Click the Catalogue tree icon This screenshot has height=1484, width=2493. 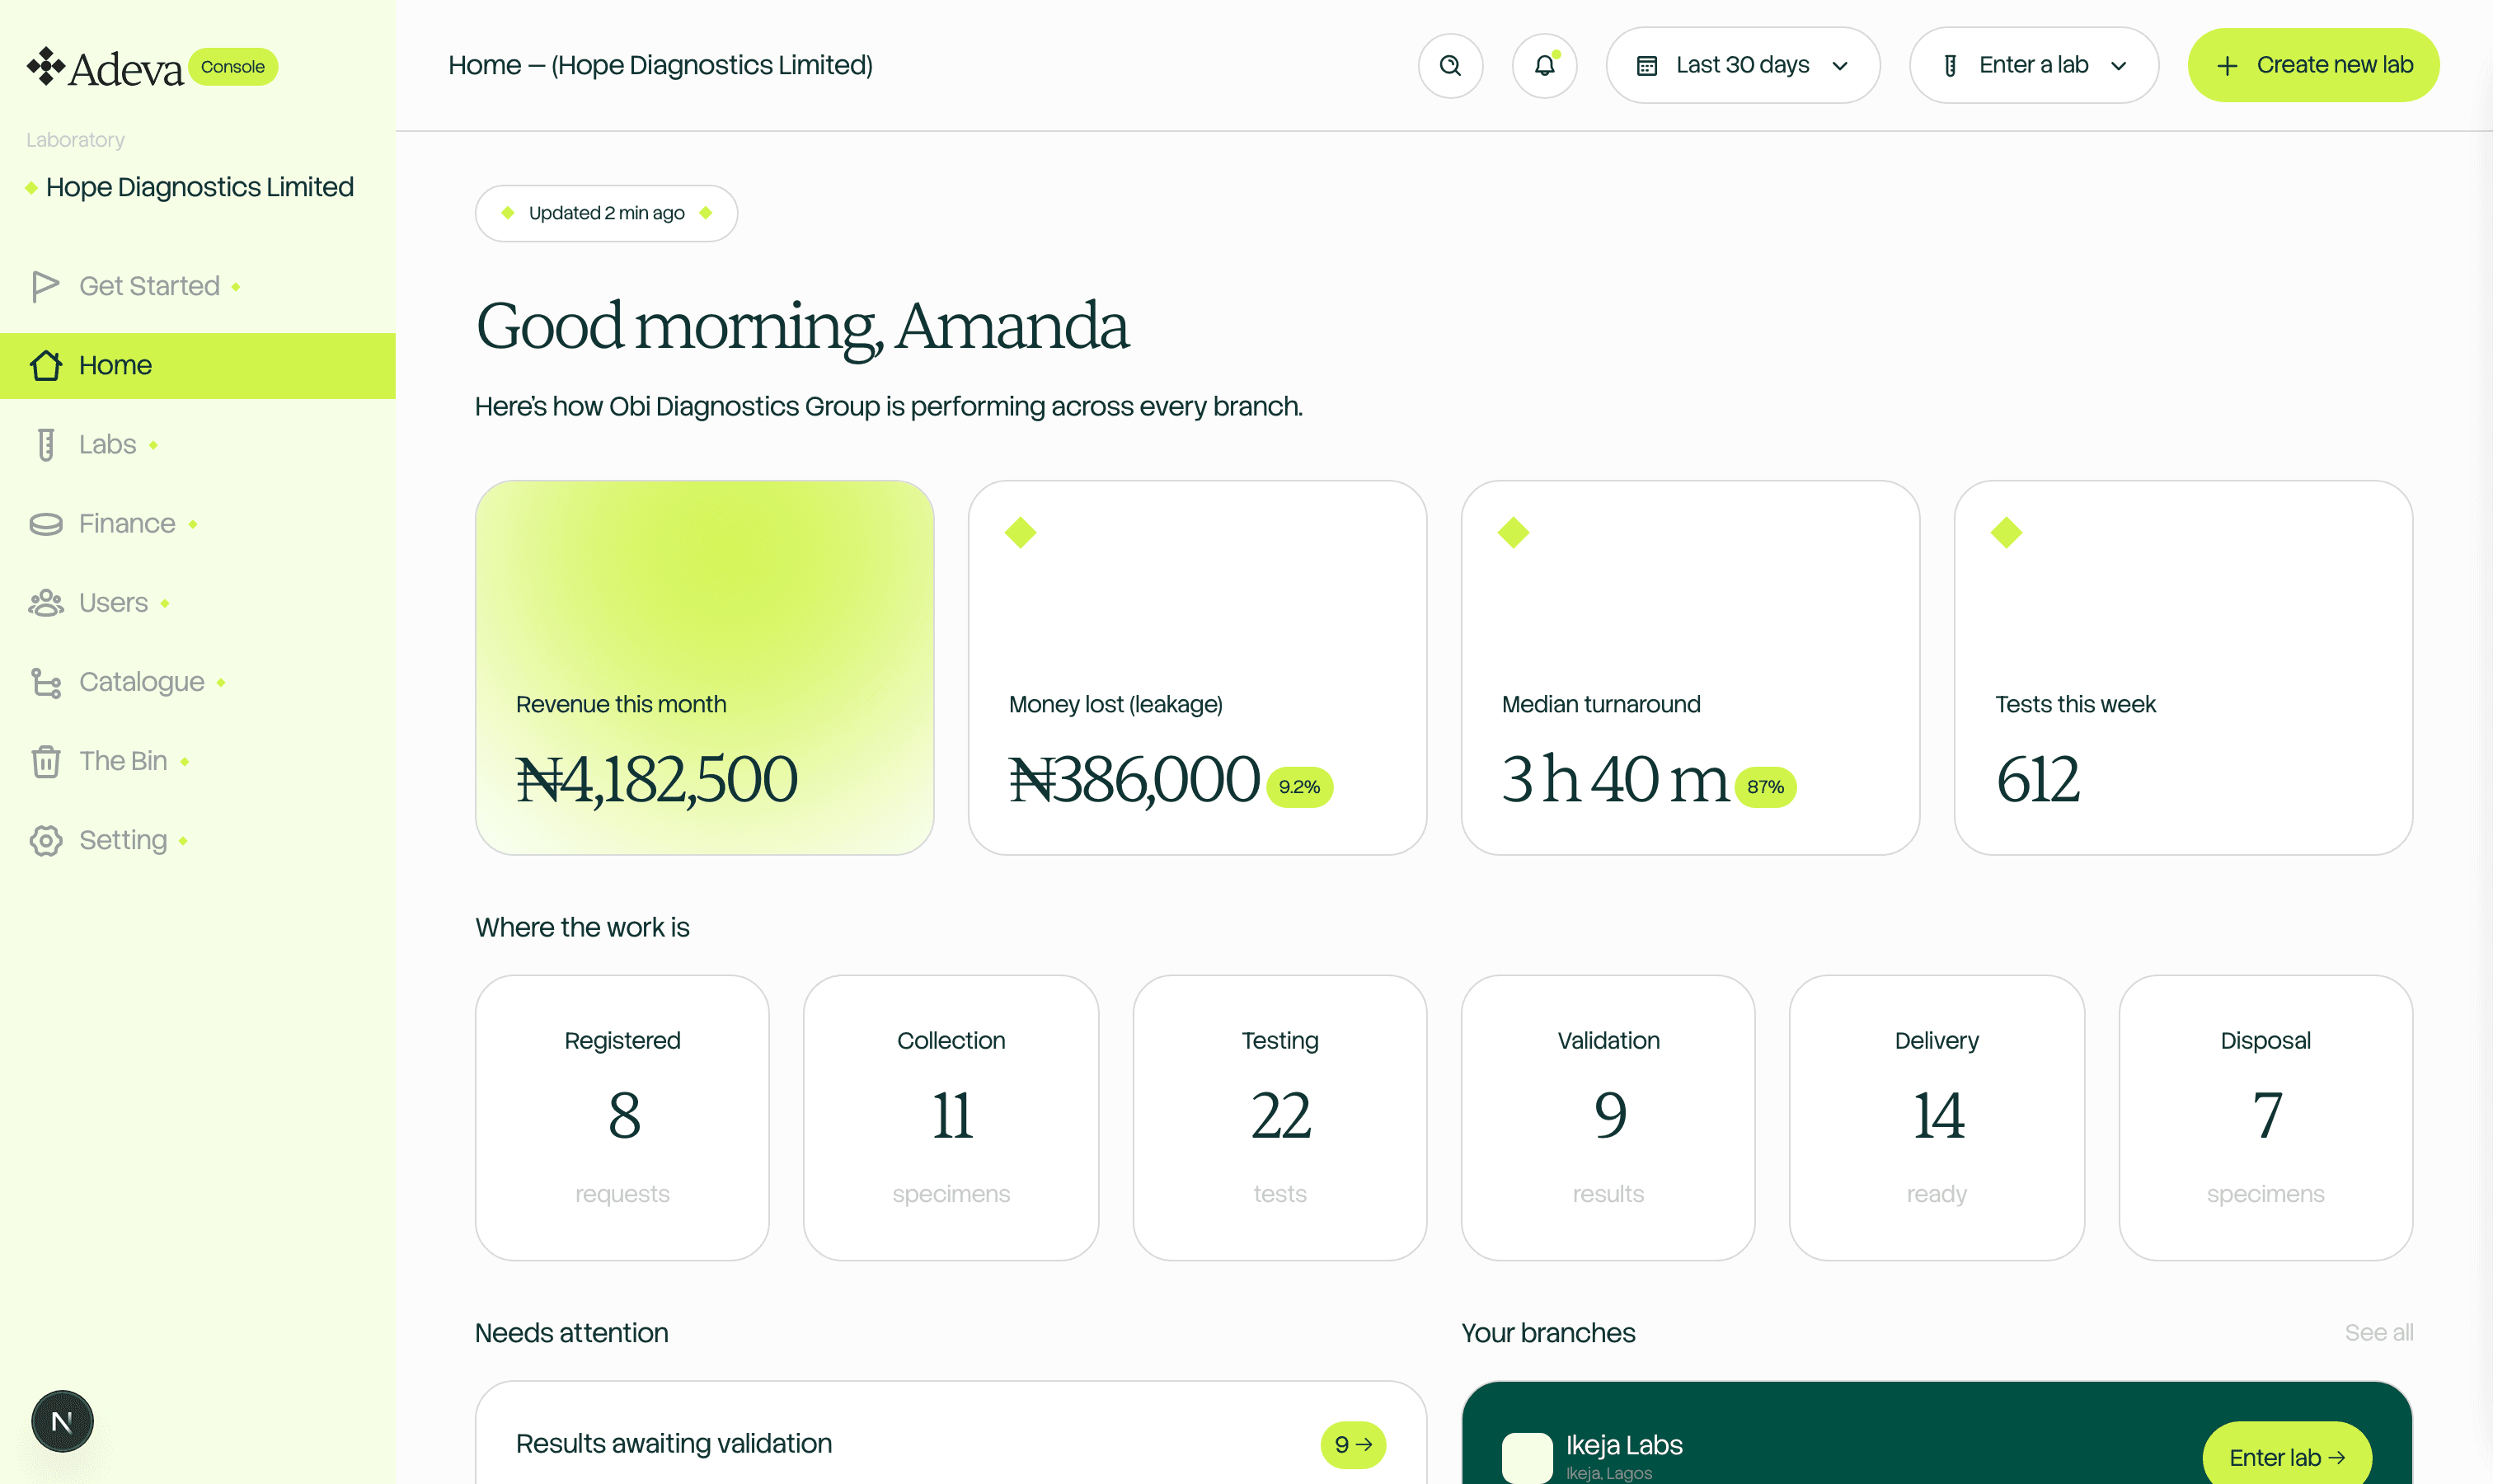pyautogui.click(x=45, y=682)
